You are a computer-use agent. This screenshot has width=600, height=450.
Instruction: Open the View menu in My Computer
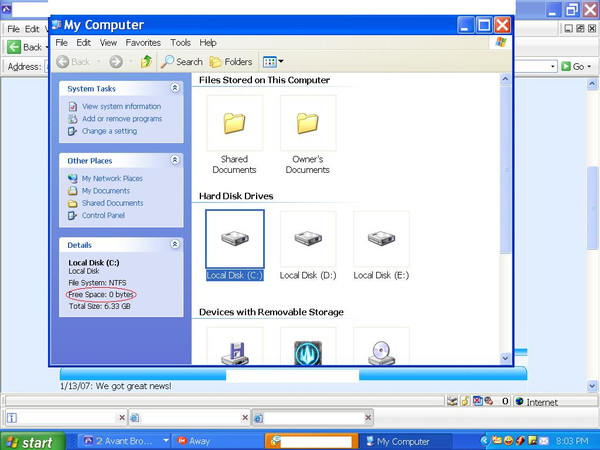[108, 42]
